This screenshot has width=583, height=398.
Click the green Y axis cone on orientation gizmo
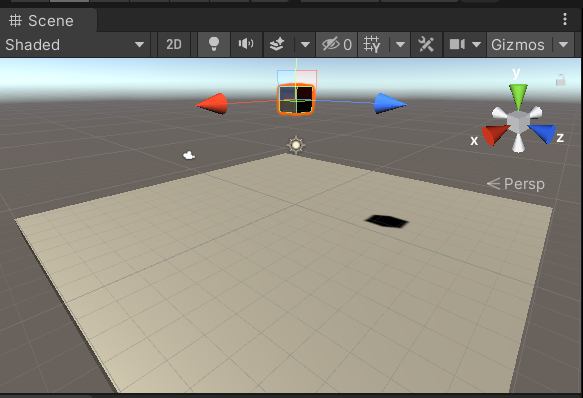518,96
